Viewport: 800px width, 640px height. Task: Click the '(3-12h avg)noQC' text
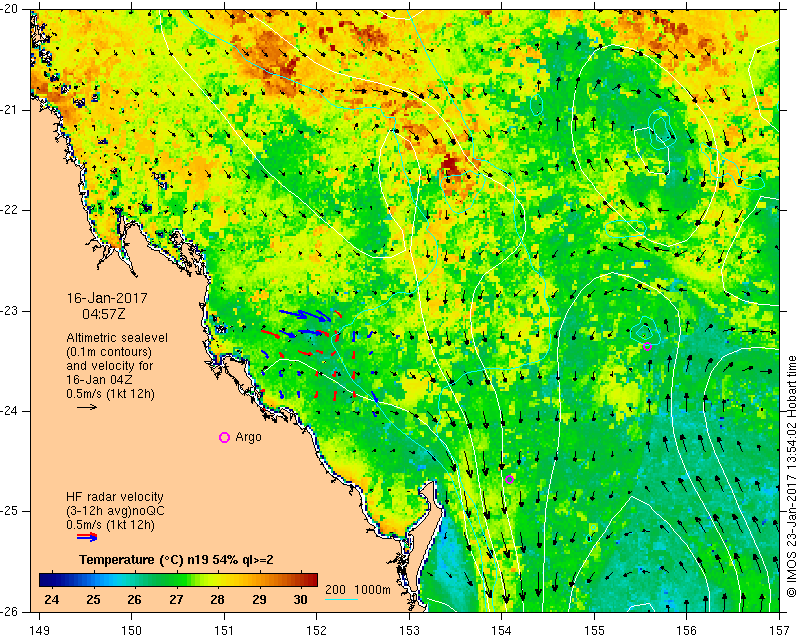tap(115, 511)
